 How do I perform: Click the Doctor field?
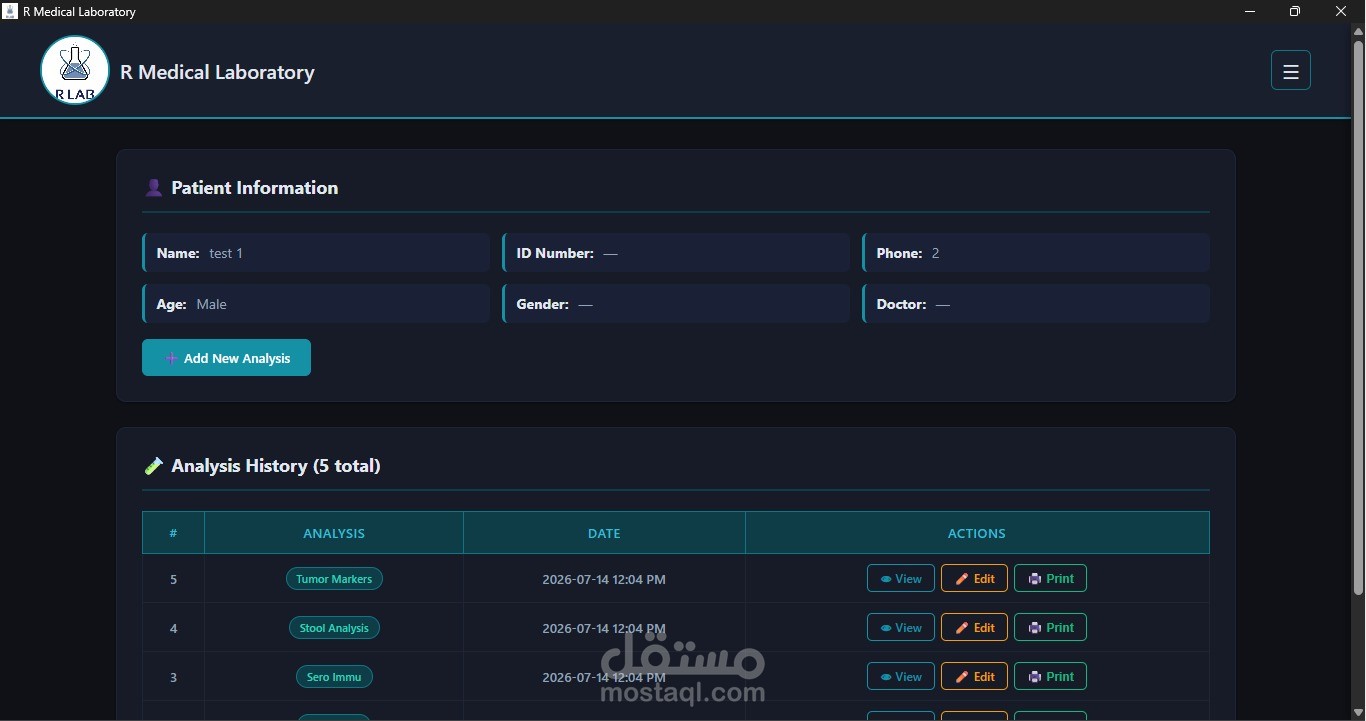1036,304
